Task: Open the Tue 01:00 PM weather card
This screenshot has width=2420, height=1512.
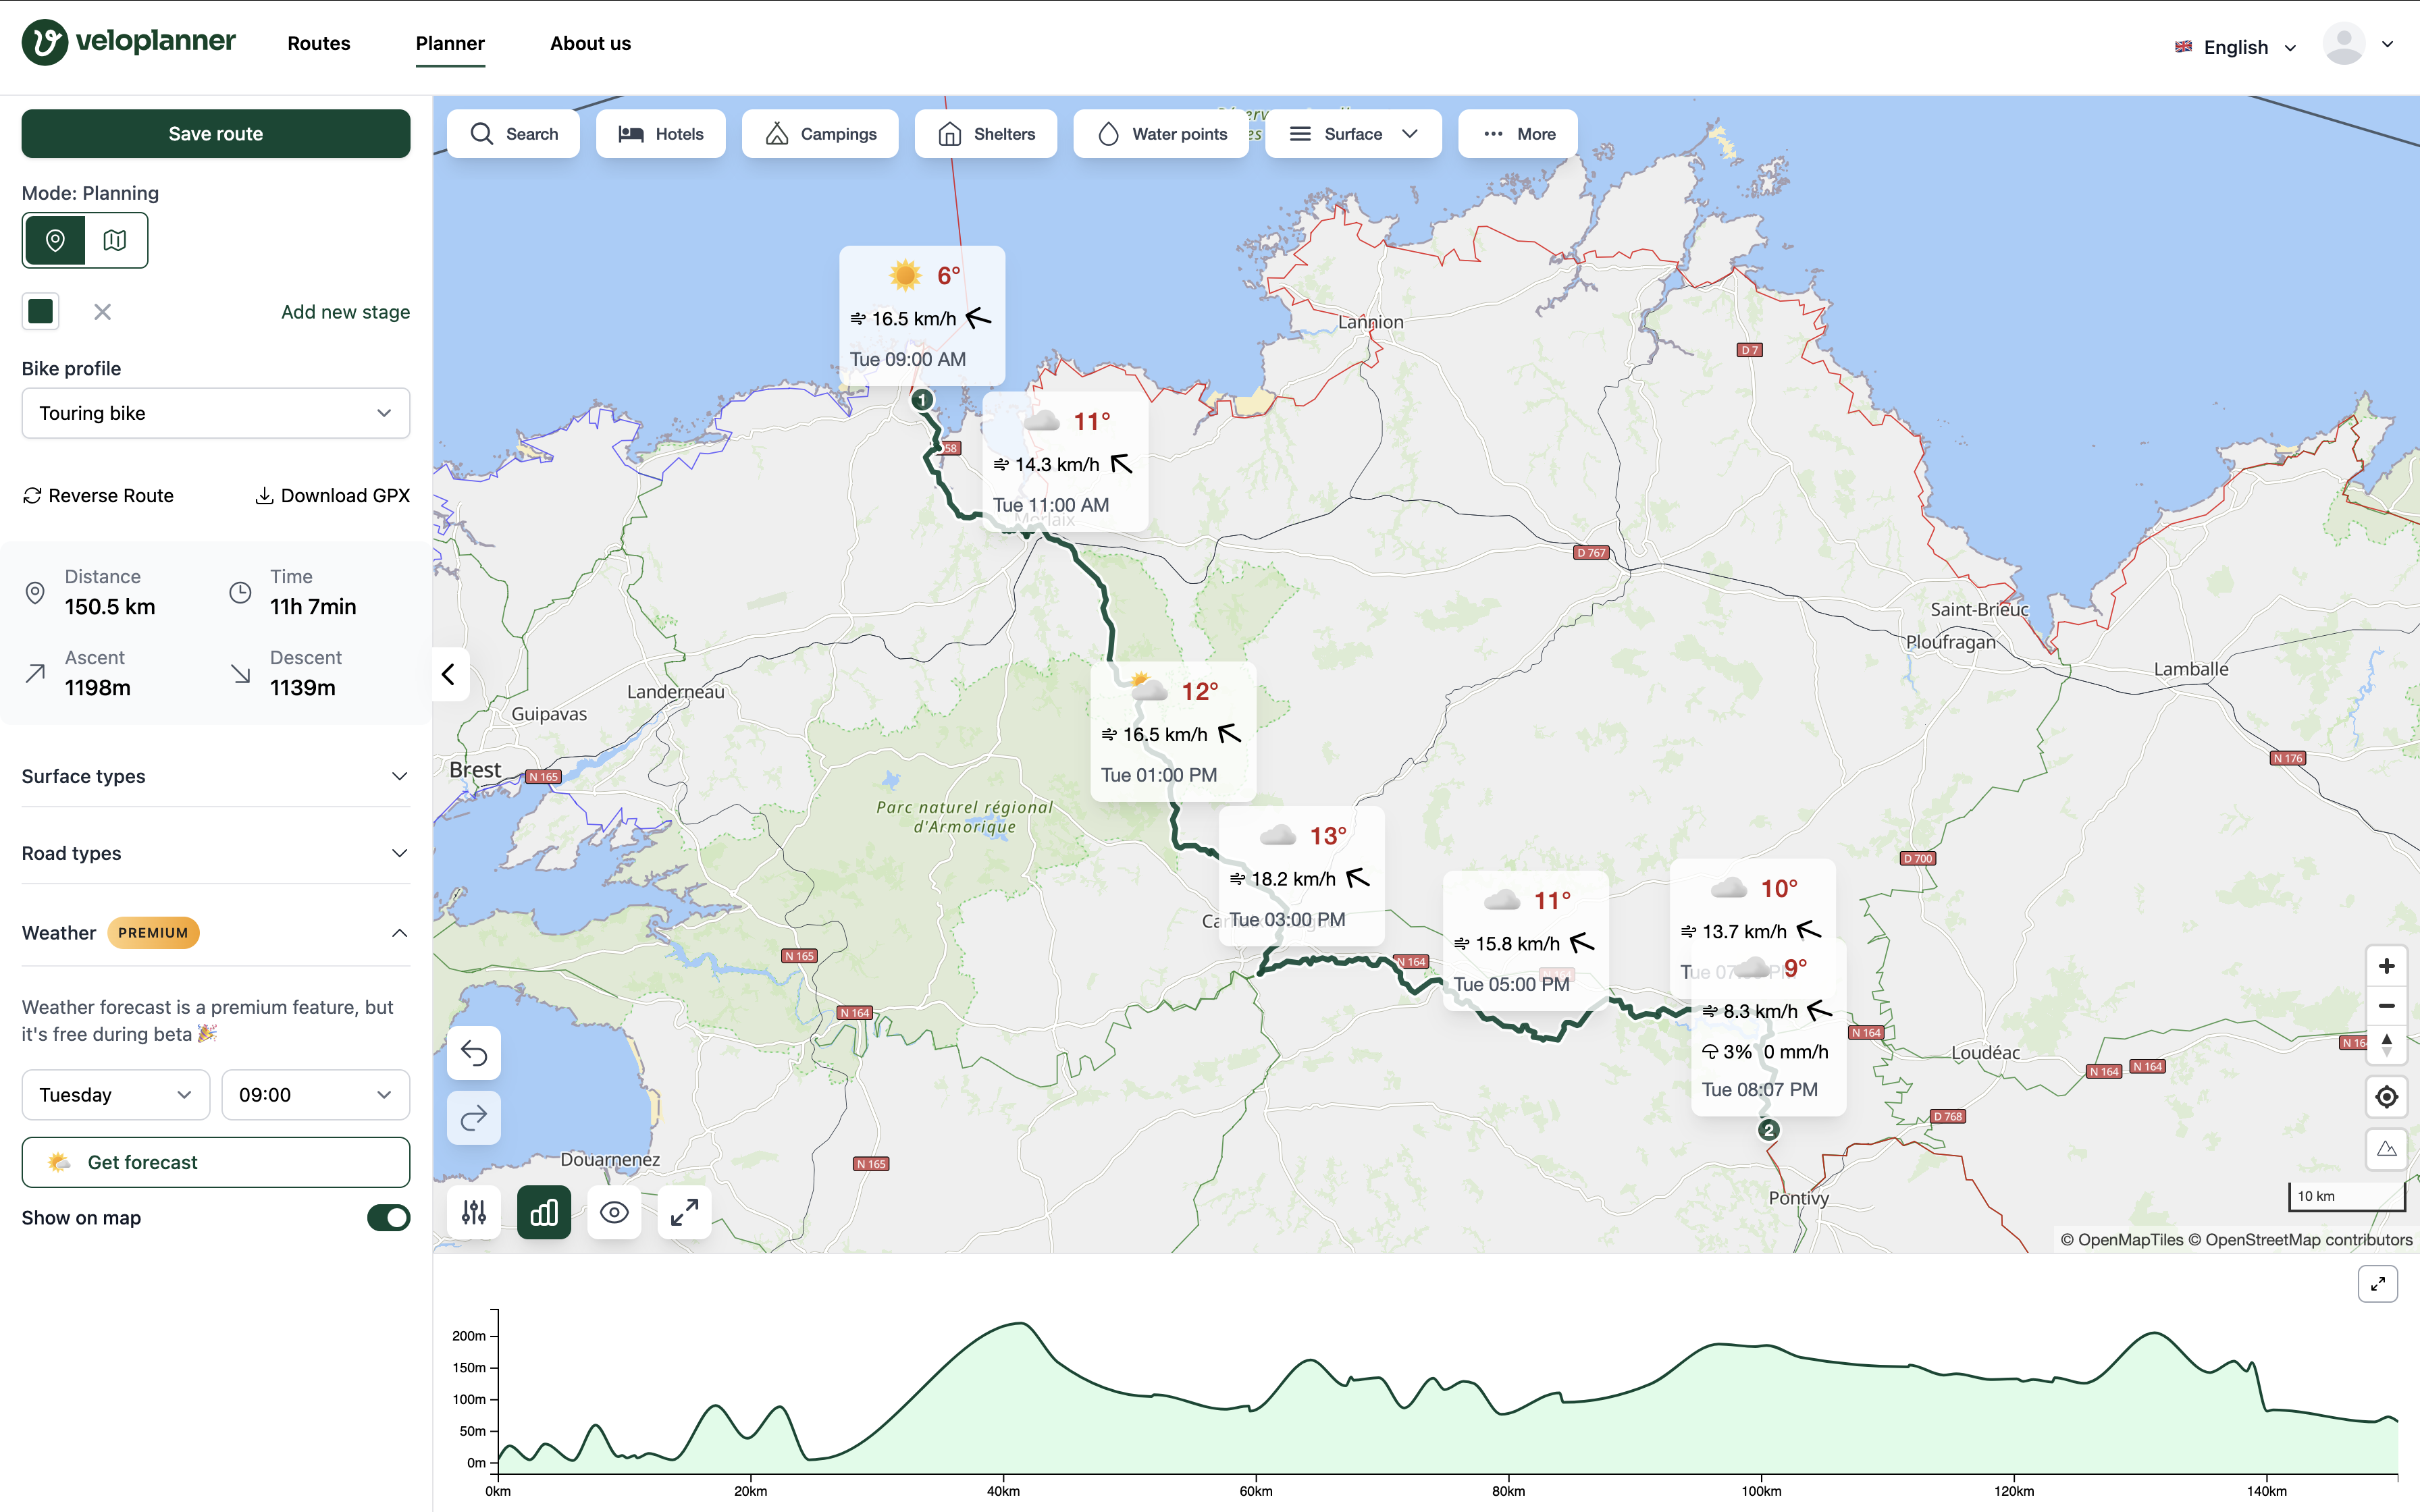Action: pos(1173,732)
